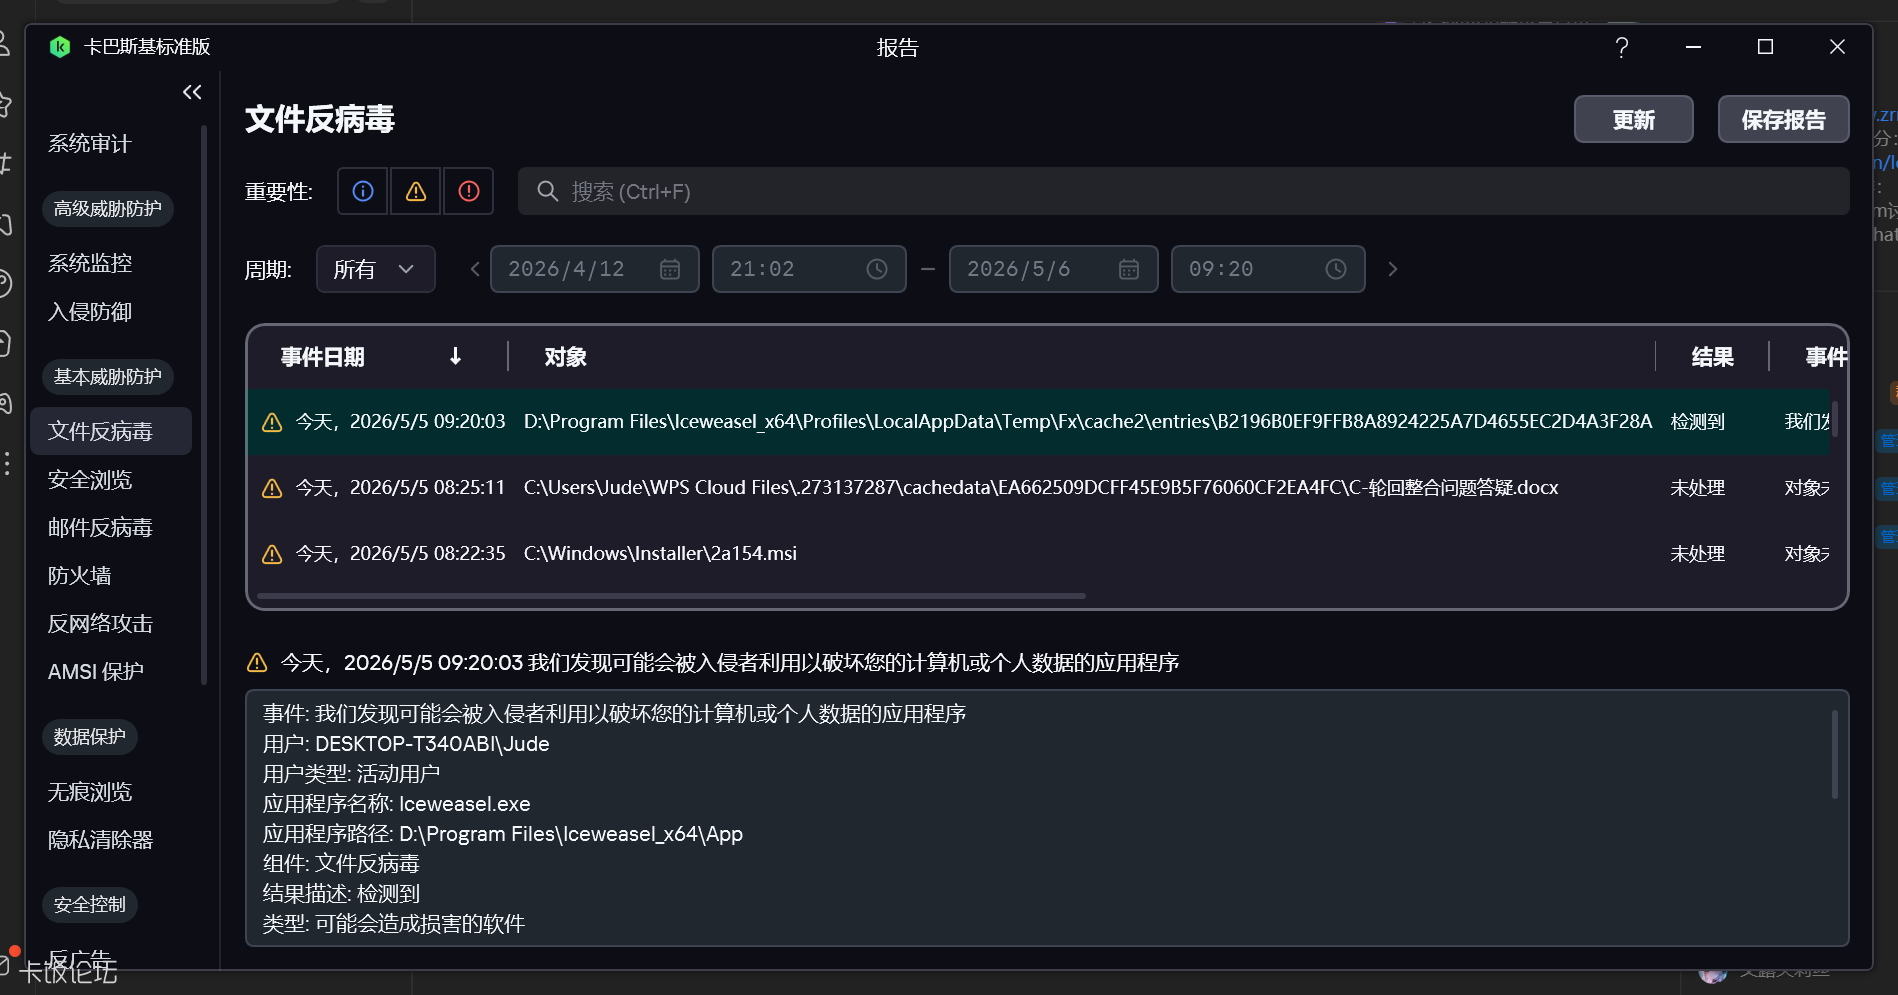
Task: Toggle the critical importance filter
Action: tap(469, 191)
